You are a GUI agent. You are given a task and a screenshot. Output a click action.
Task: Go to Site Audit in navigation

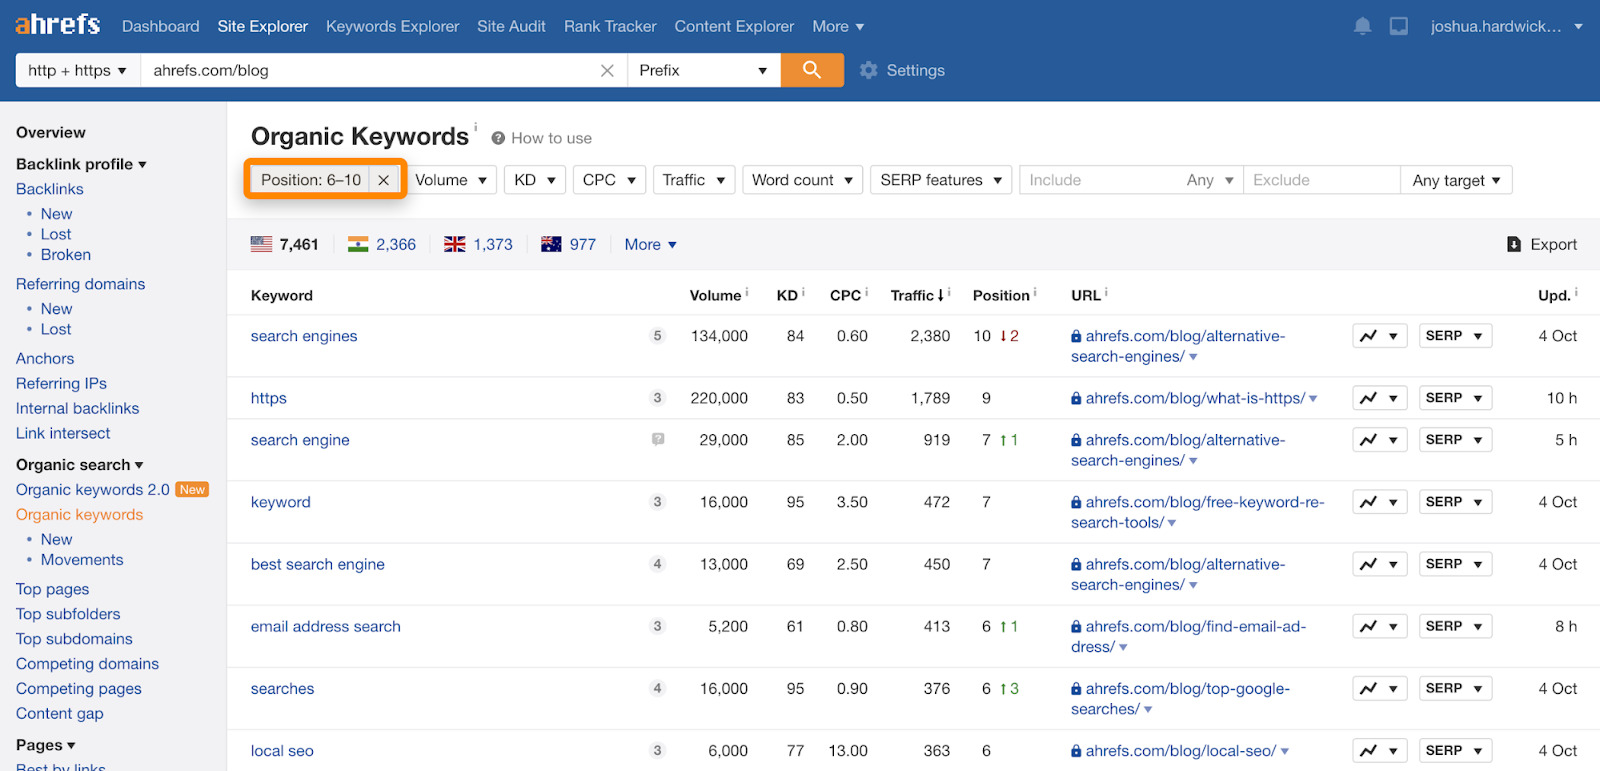(511, 26)
